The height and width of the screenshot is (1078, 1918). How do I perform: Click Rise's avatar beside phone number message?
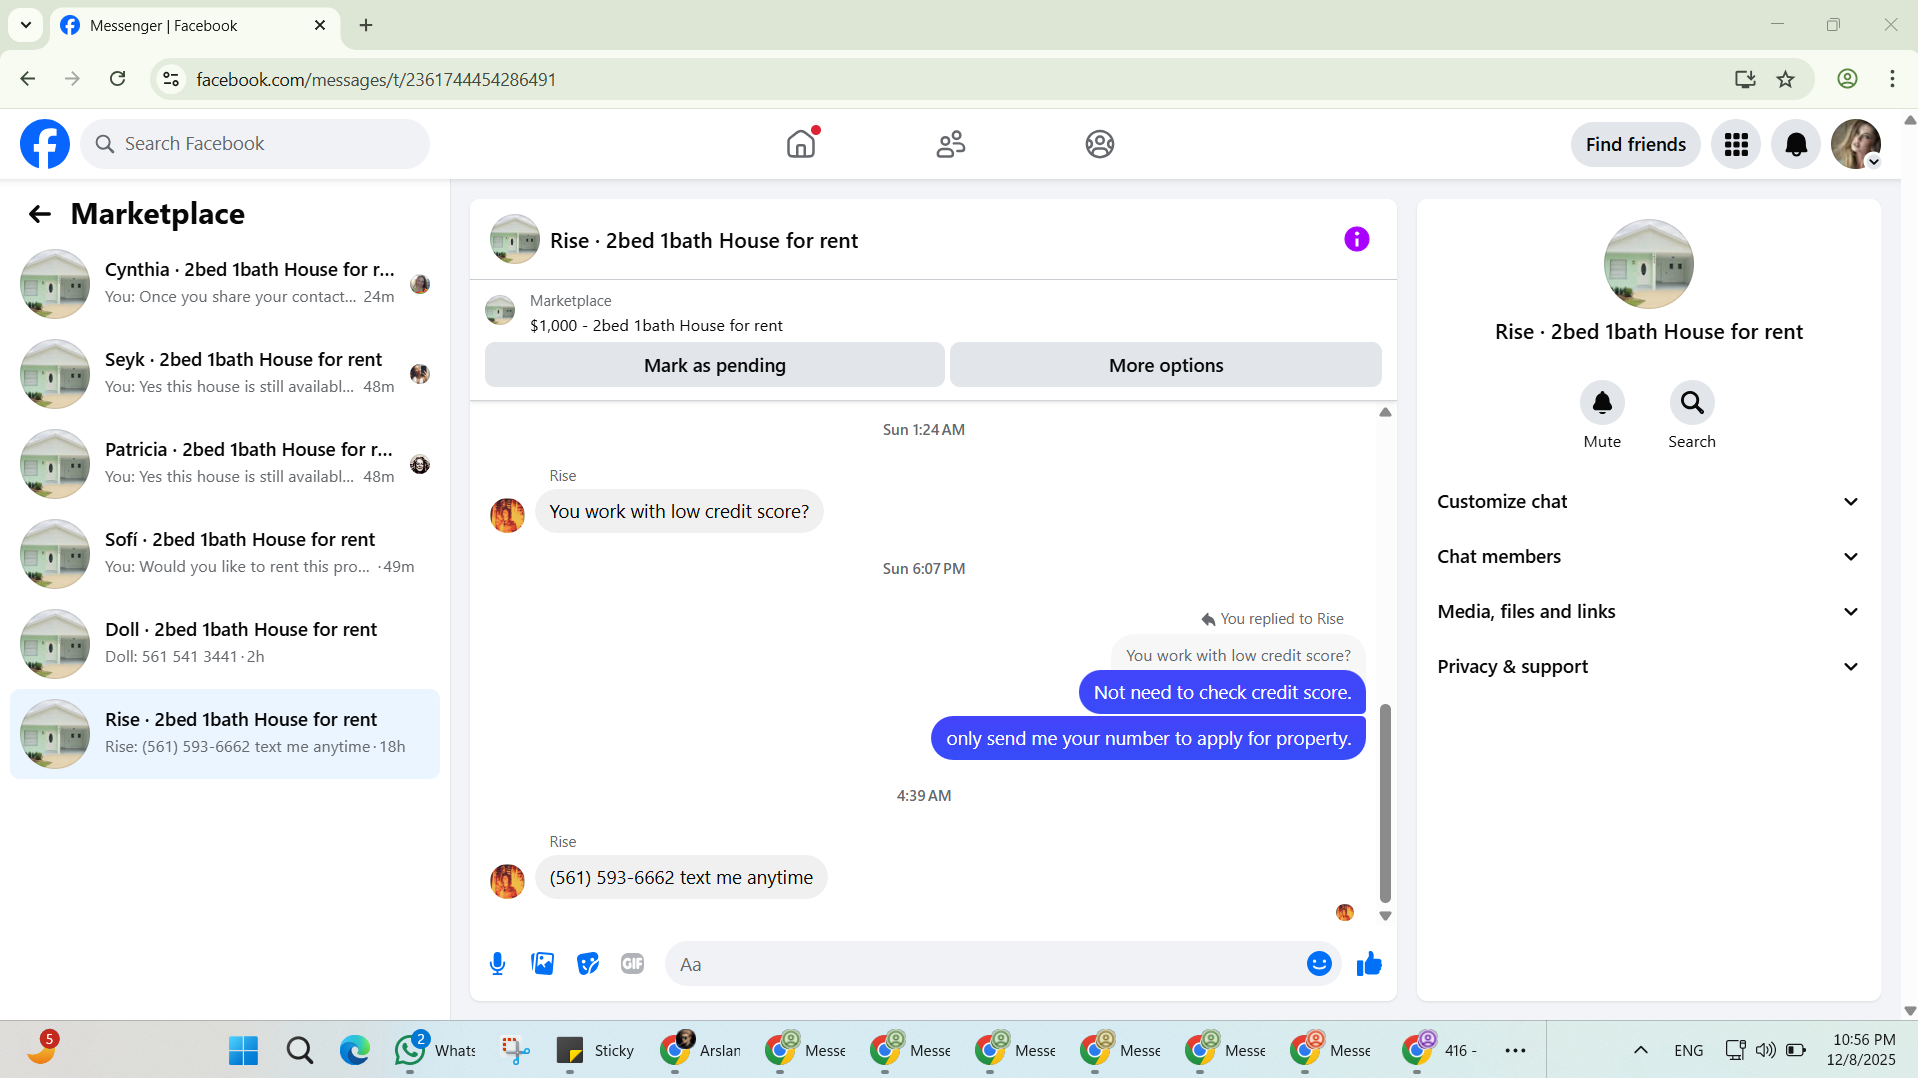click(x=507, y=881)
